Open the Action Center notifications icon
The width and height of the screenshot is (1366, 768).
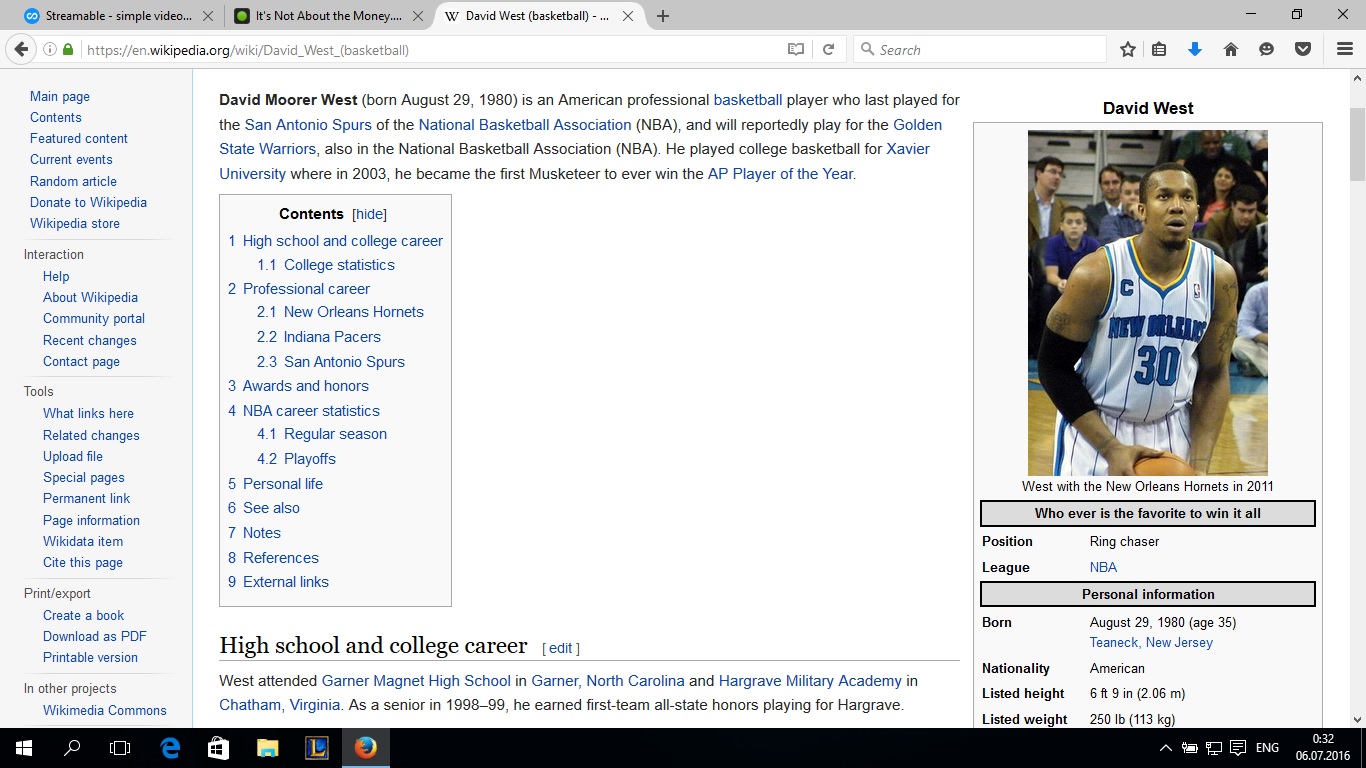(1238, 748)
